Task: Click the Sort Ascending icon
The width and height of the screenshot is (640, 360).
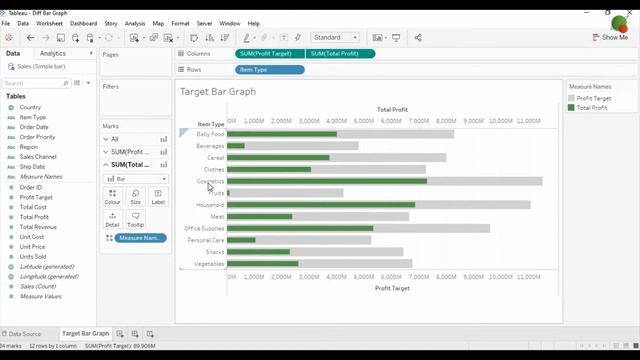Action: (x=209, y=38)
